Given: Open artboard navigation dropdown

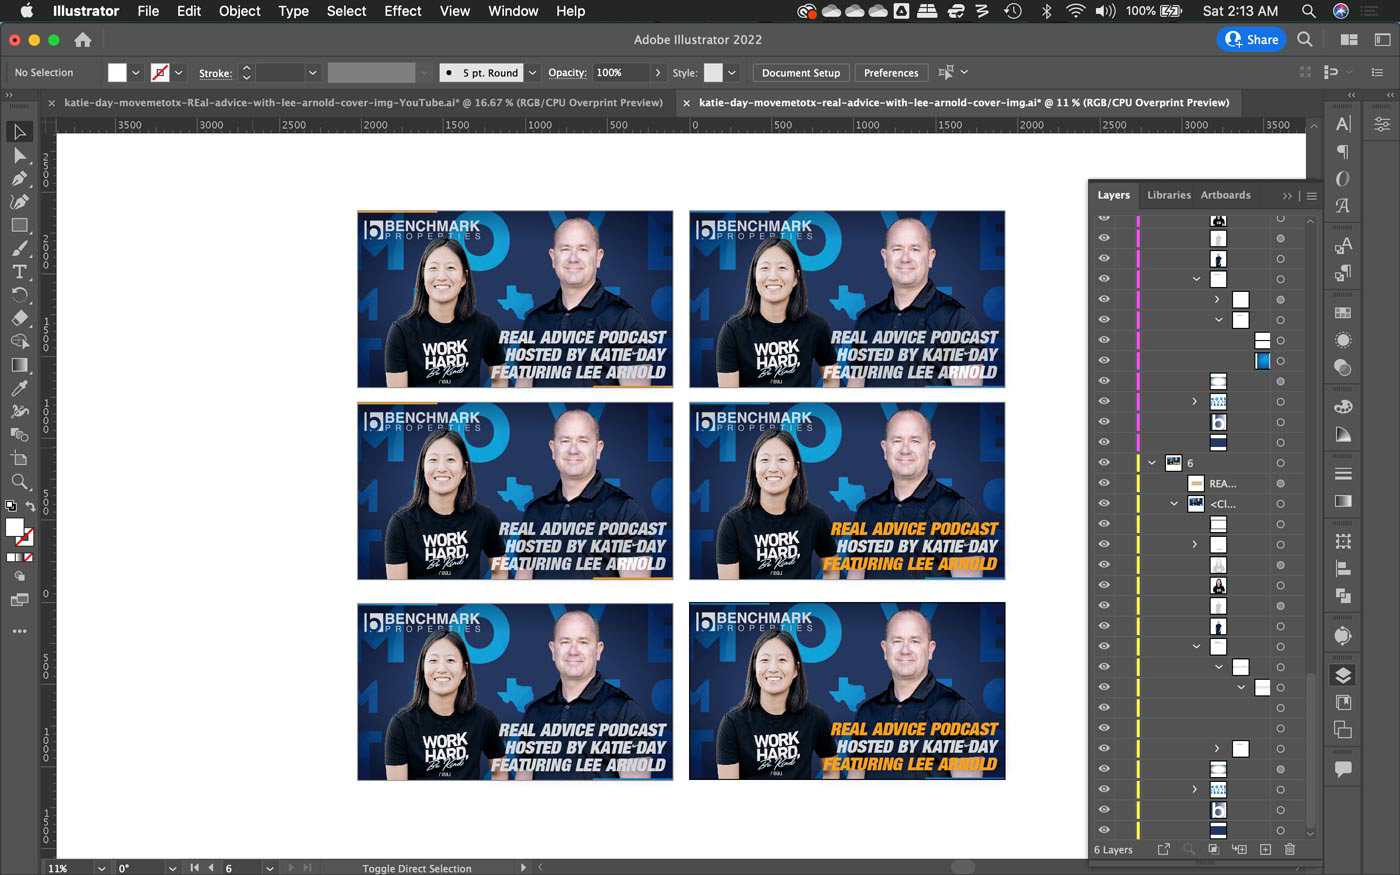Looking at the screenshot, I should pos(270,868).
